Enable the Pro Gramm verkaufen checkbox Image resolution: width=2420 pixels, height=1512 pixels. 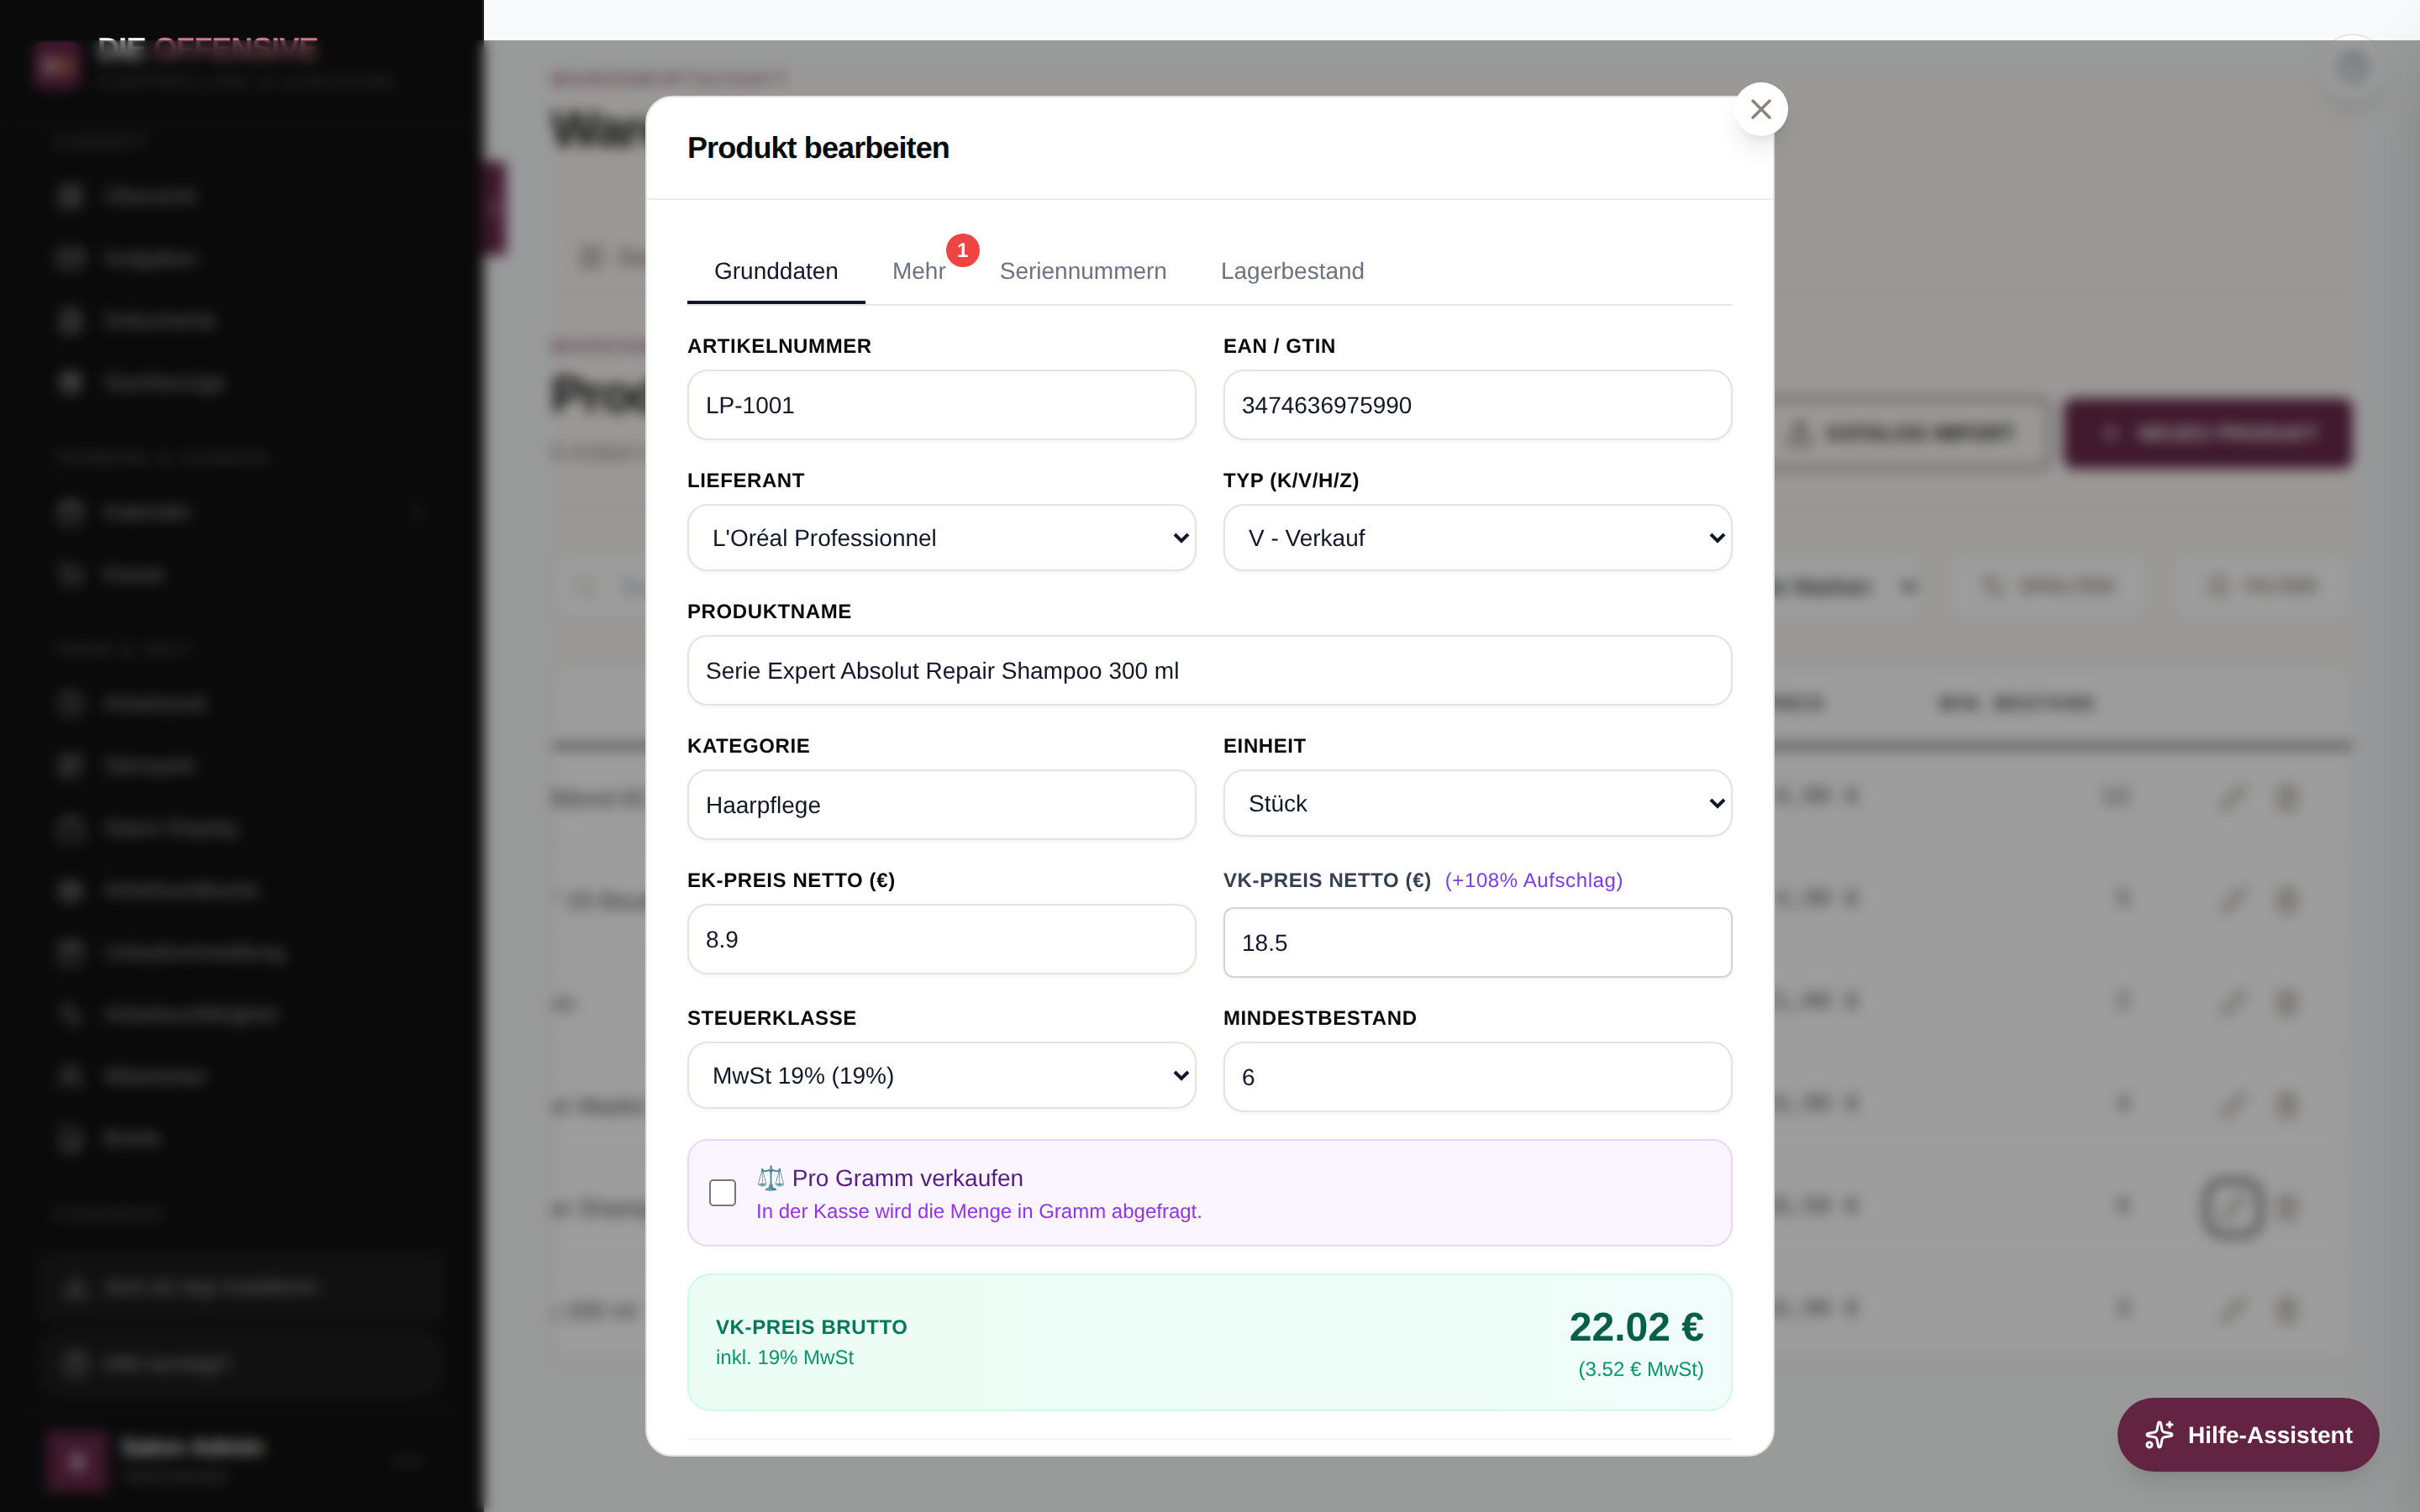(722, 1192)
